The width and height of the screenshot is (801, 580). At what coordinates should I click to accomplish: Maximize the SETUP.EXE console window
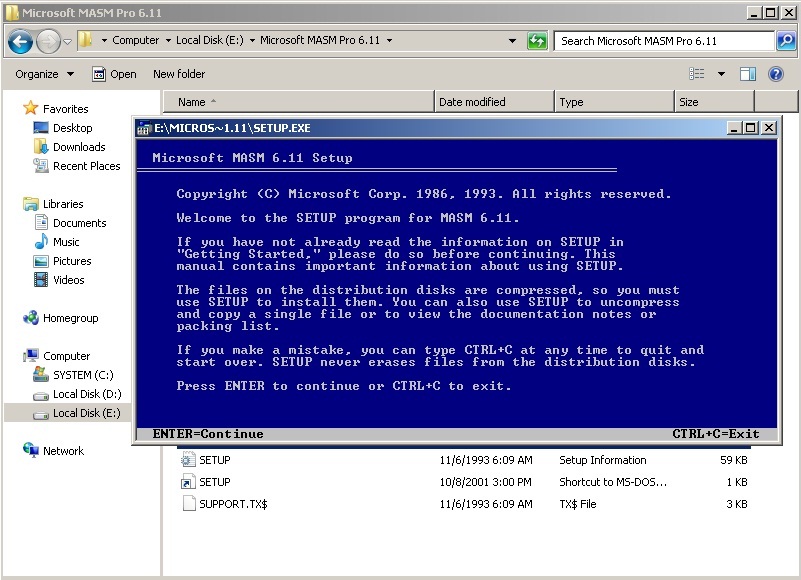[751, 128]
